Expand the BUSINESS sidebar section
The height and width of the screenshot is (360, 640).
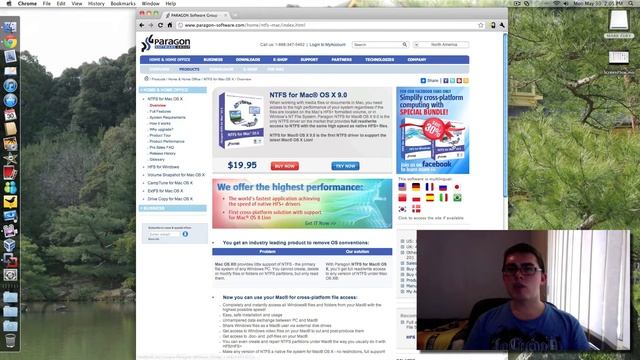pyautogui.click(x=173, y=209)
